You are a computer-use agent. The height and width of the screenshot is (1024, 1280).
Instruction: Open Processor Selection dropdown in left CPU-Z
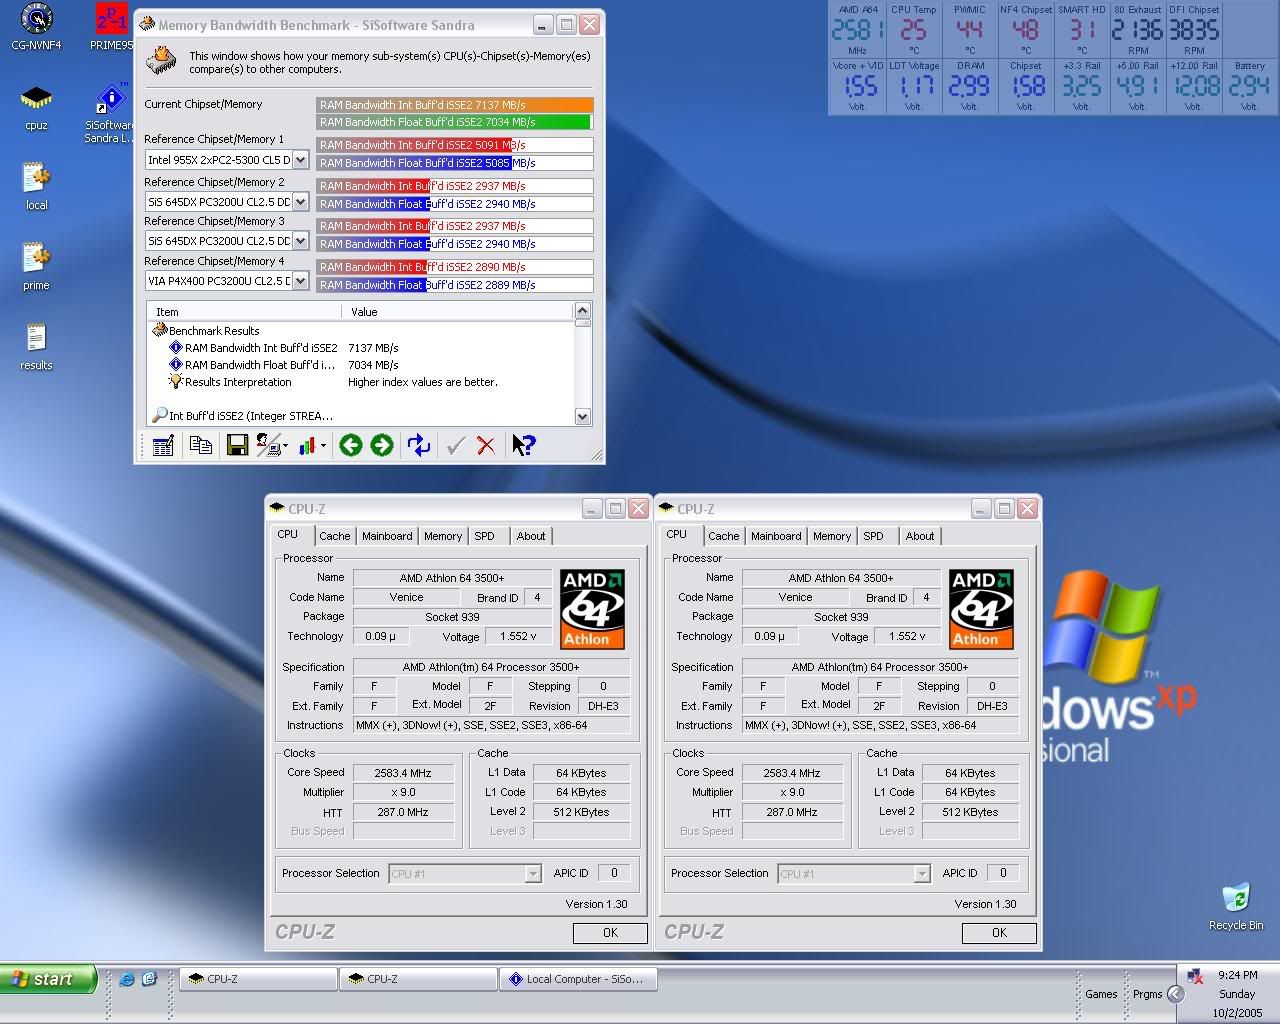533,874
